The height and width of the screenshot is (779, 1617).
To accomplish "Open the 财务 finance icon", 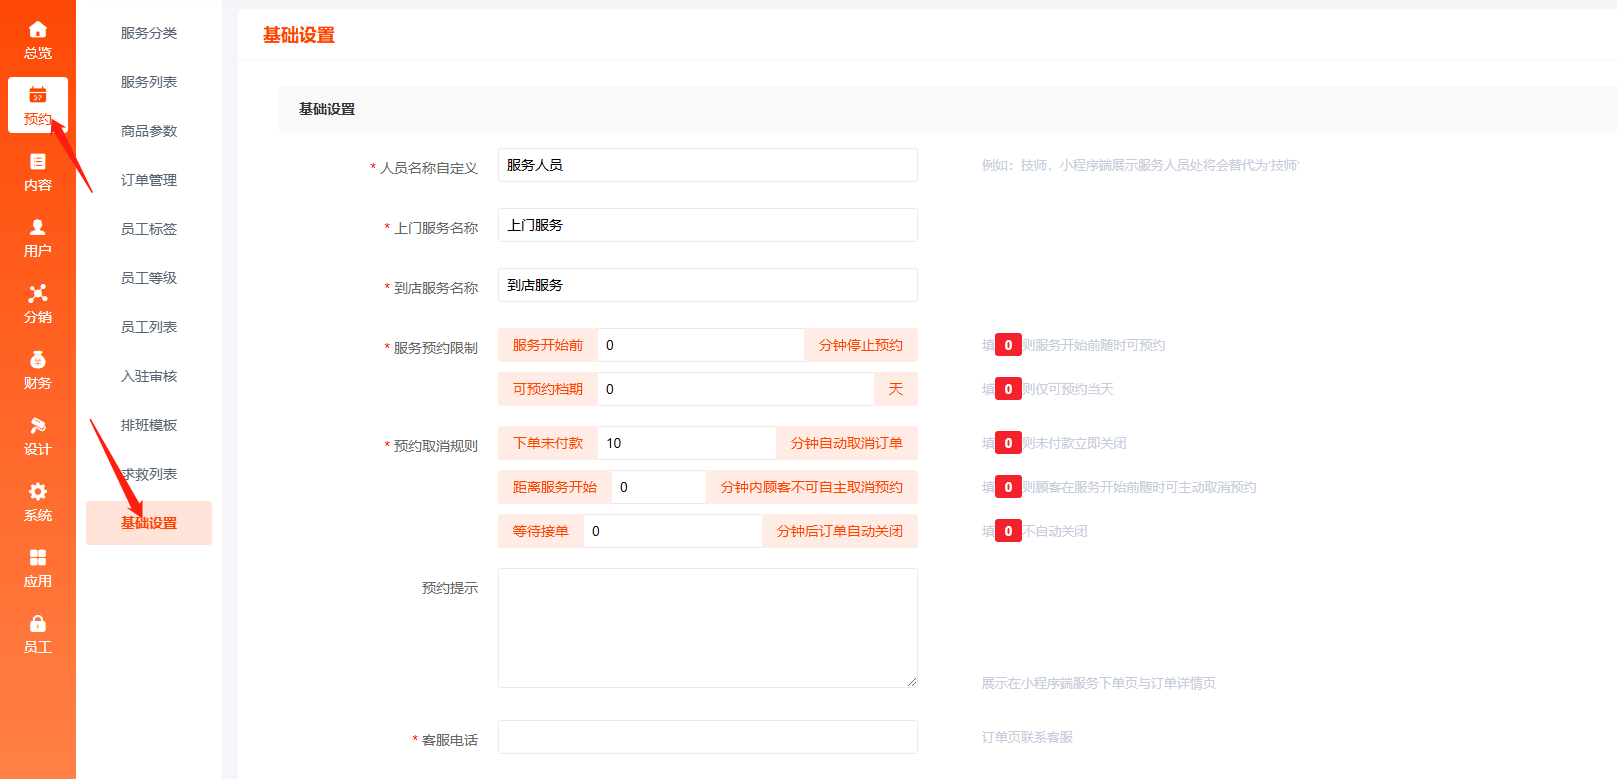I will pyautogui.click(x=38, y=360).
